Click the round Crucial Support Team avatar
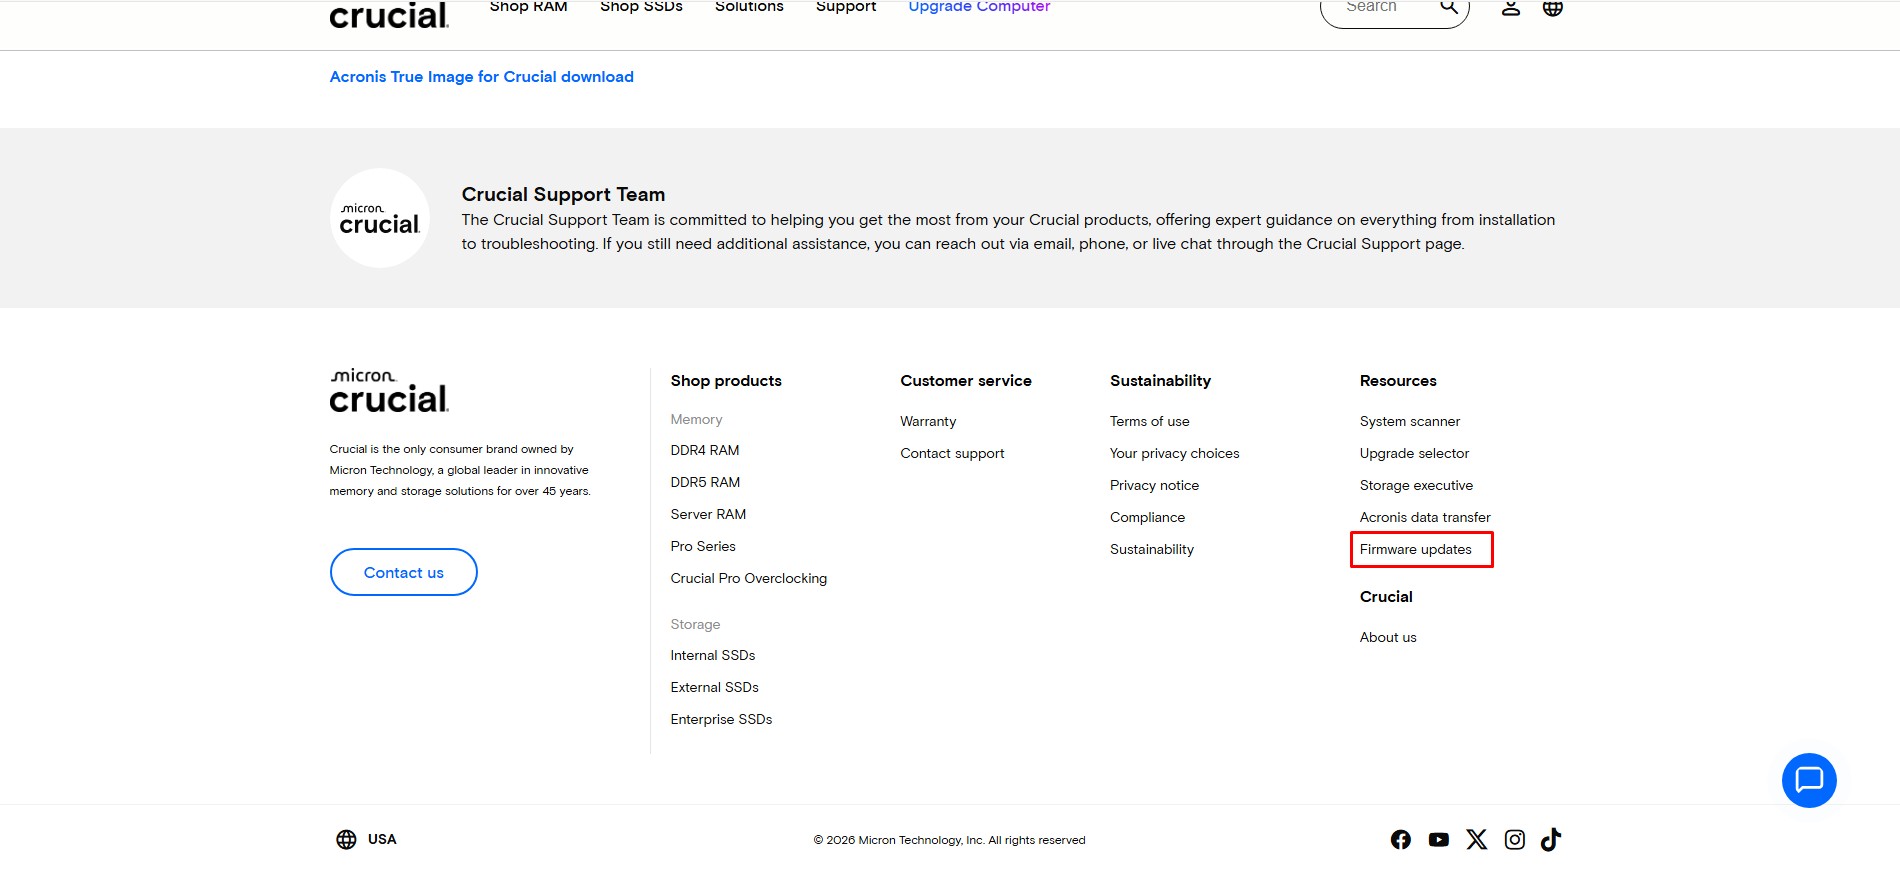 click(x=380, y=218)
